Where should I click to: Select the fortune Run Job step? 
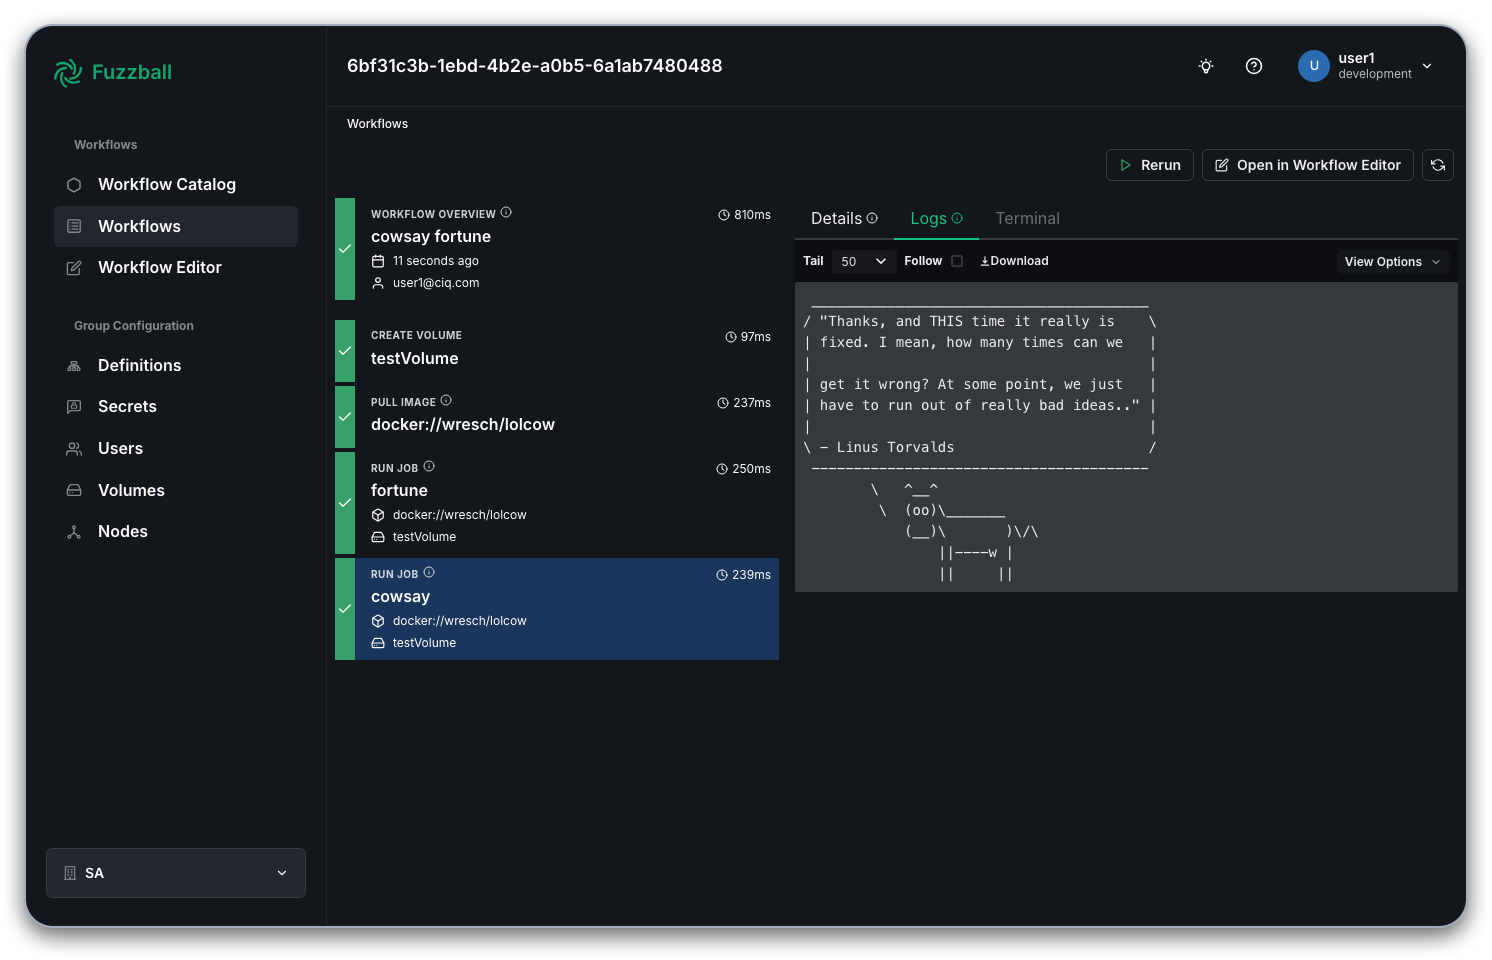(557, 503)
